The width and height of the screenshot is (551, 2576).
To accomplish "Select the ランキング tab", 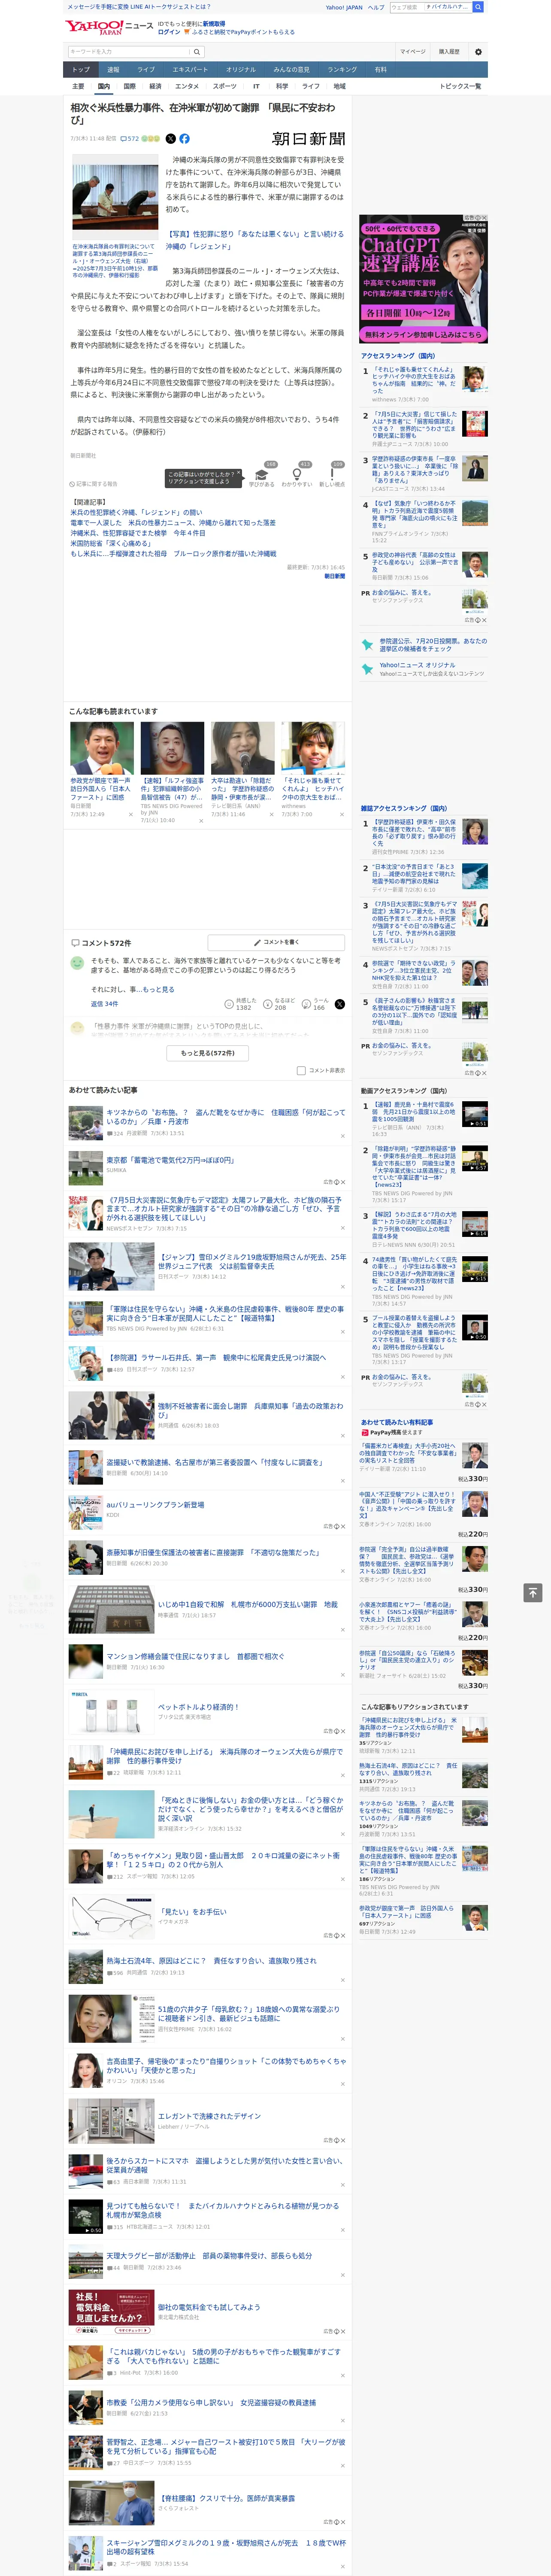I will point(342,70).
